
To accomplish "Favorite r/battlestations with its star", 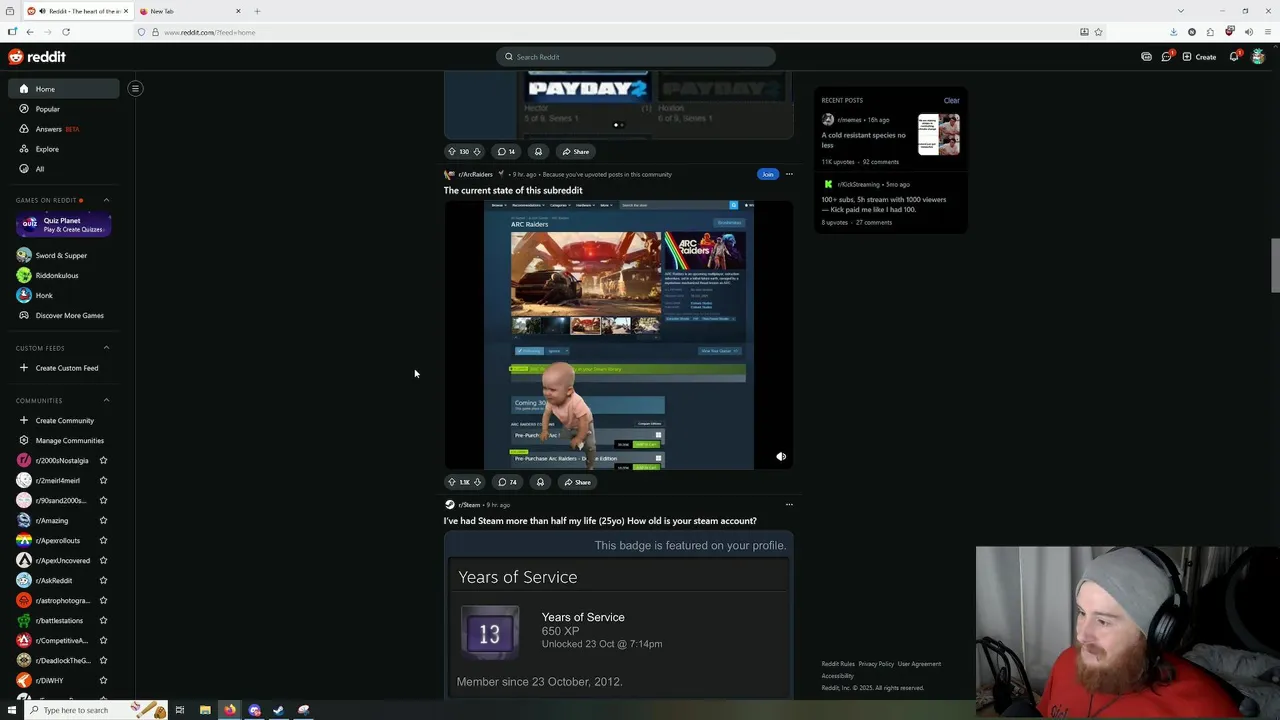I will pyautogui.click(x=103, y=620).
